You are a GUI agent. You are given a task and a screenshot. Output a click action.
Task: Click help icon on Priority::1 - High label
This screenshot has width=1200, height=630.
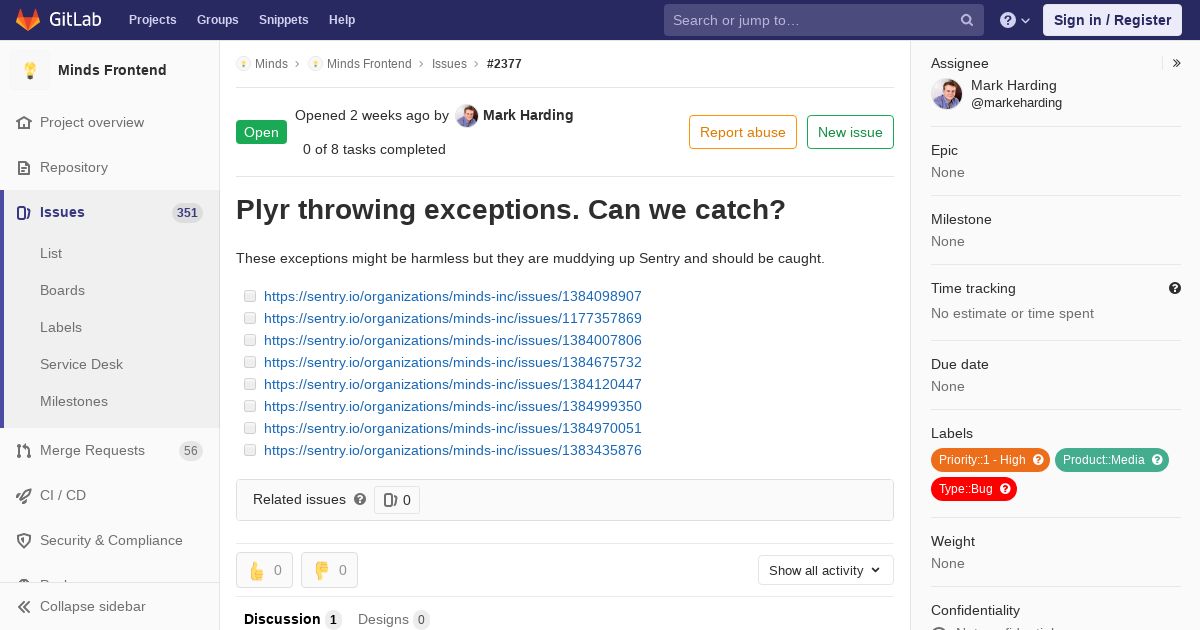[1038, 460]
